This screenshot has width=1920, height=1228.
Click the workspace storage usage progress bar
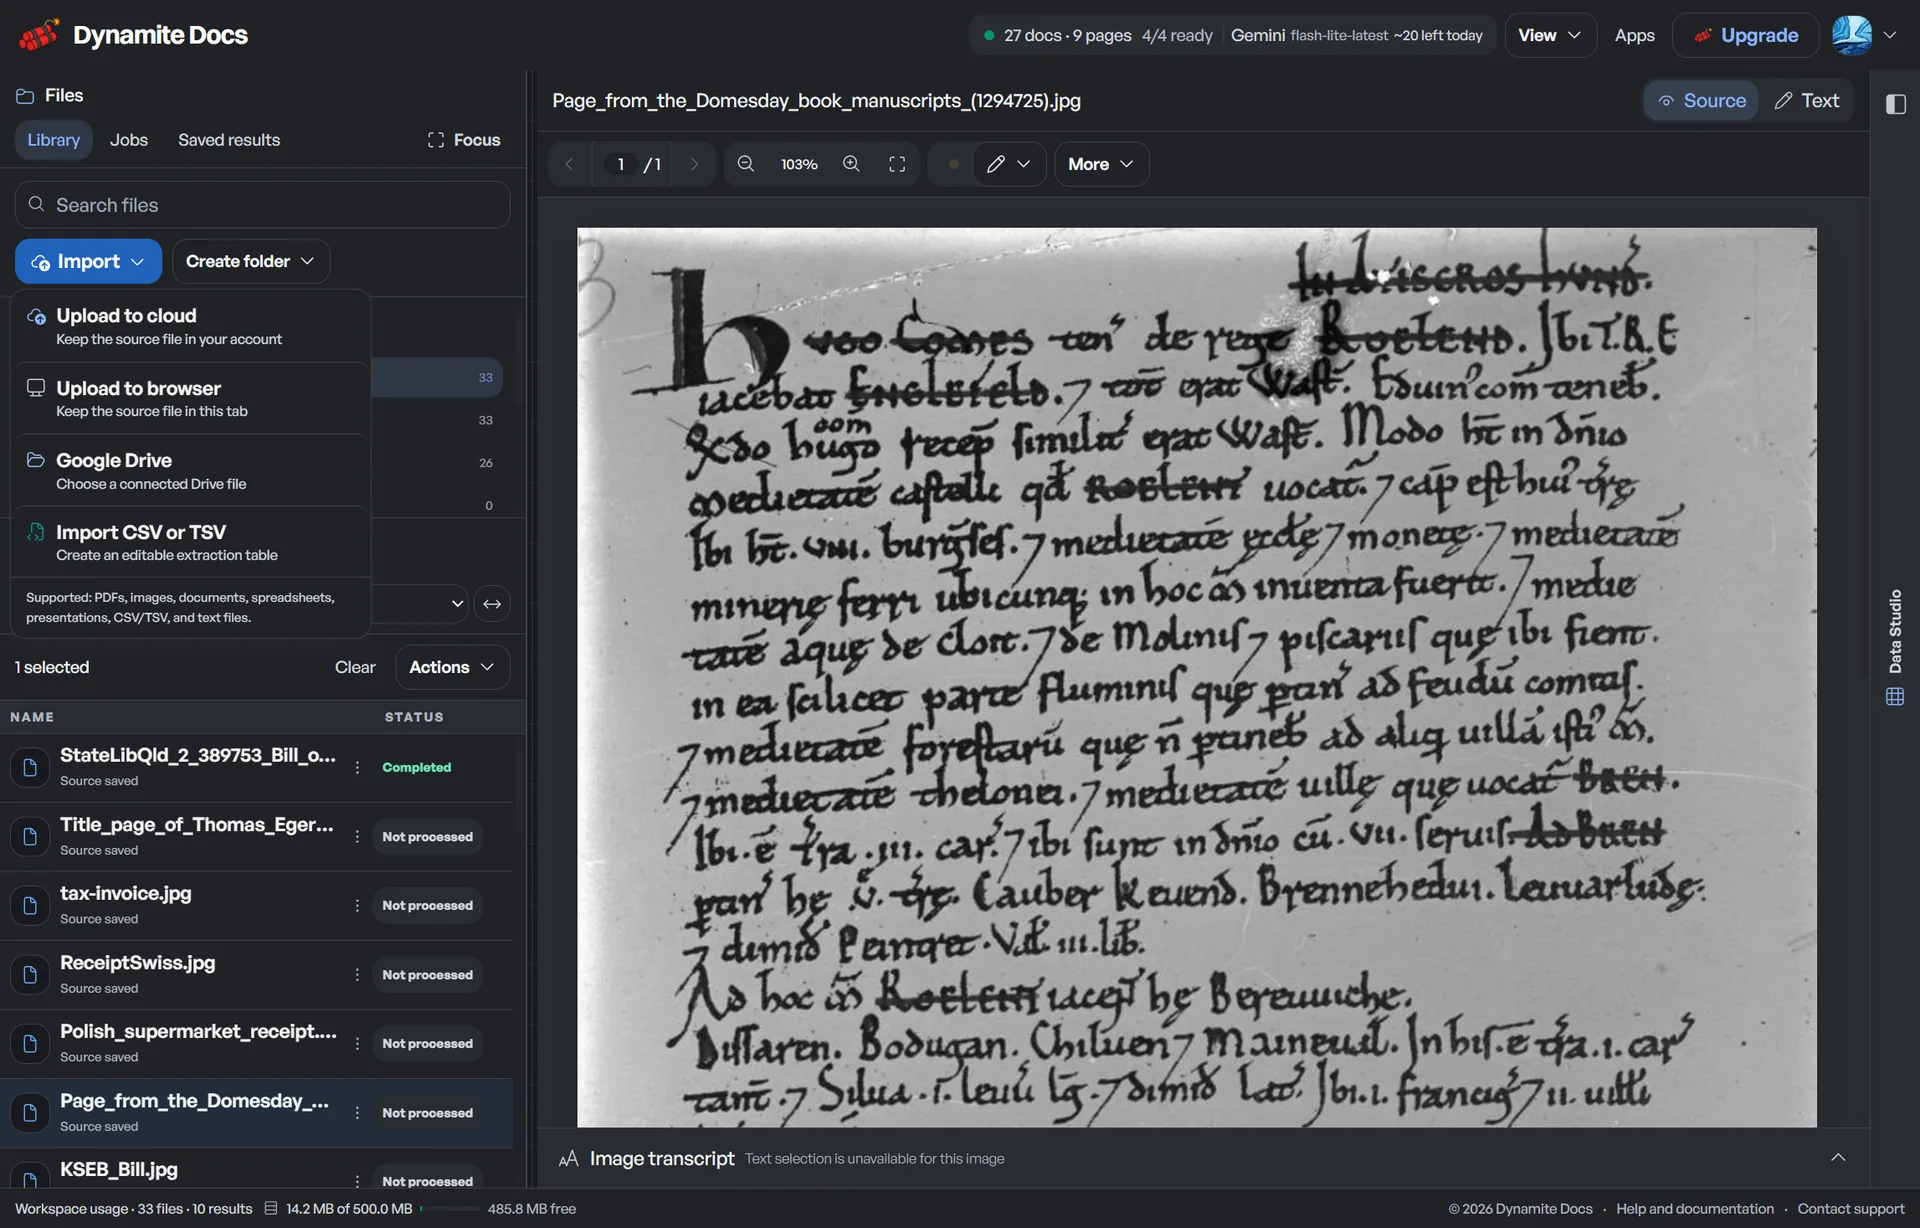(x=450, y=1208)
